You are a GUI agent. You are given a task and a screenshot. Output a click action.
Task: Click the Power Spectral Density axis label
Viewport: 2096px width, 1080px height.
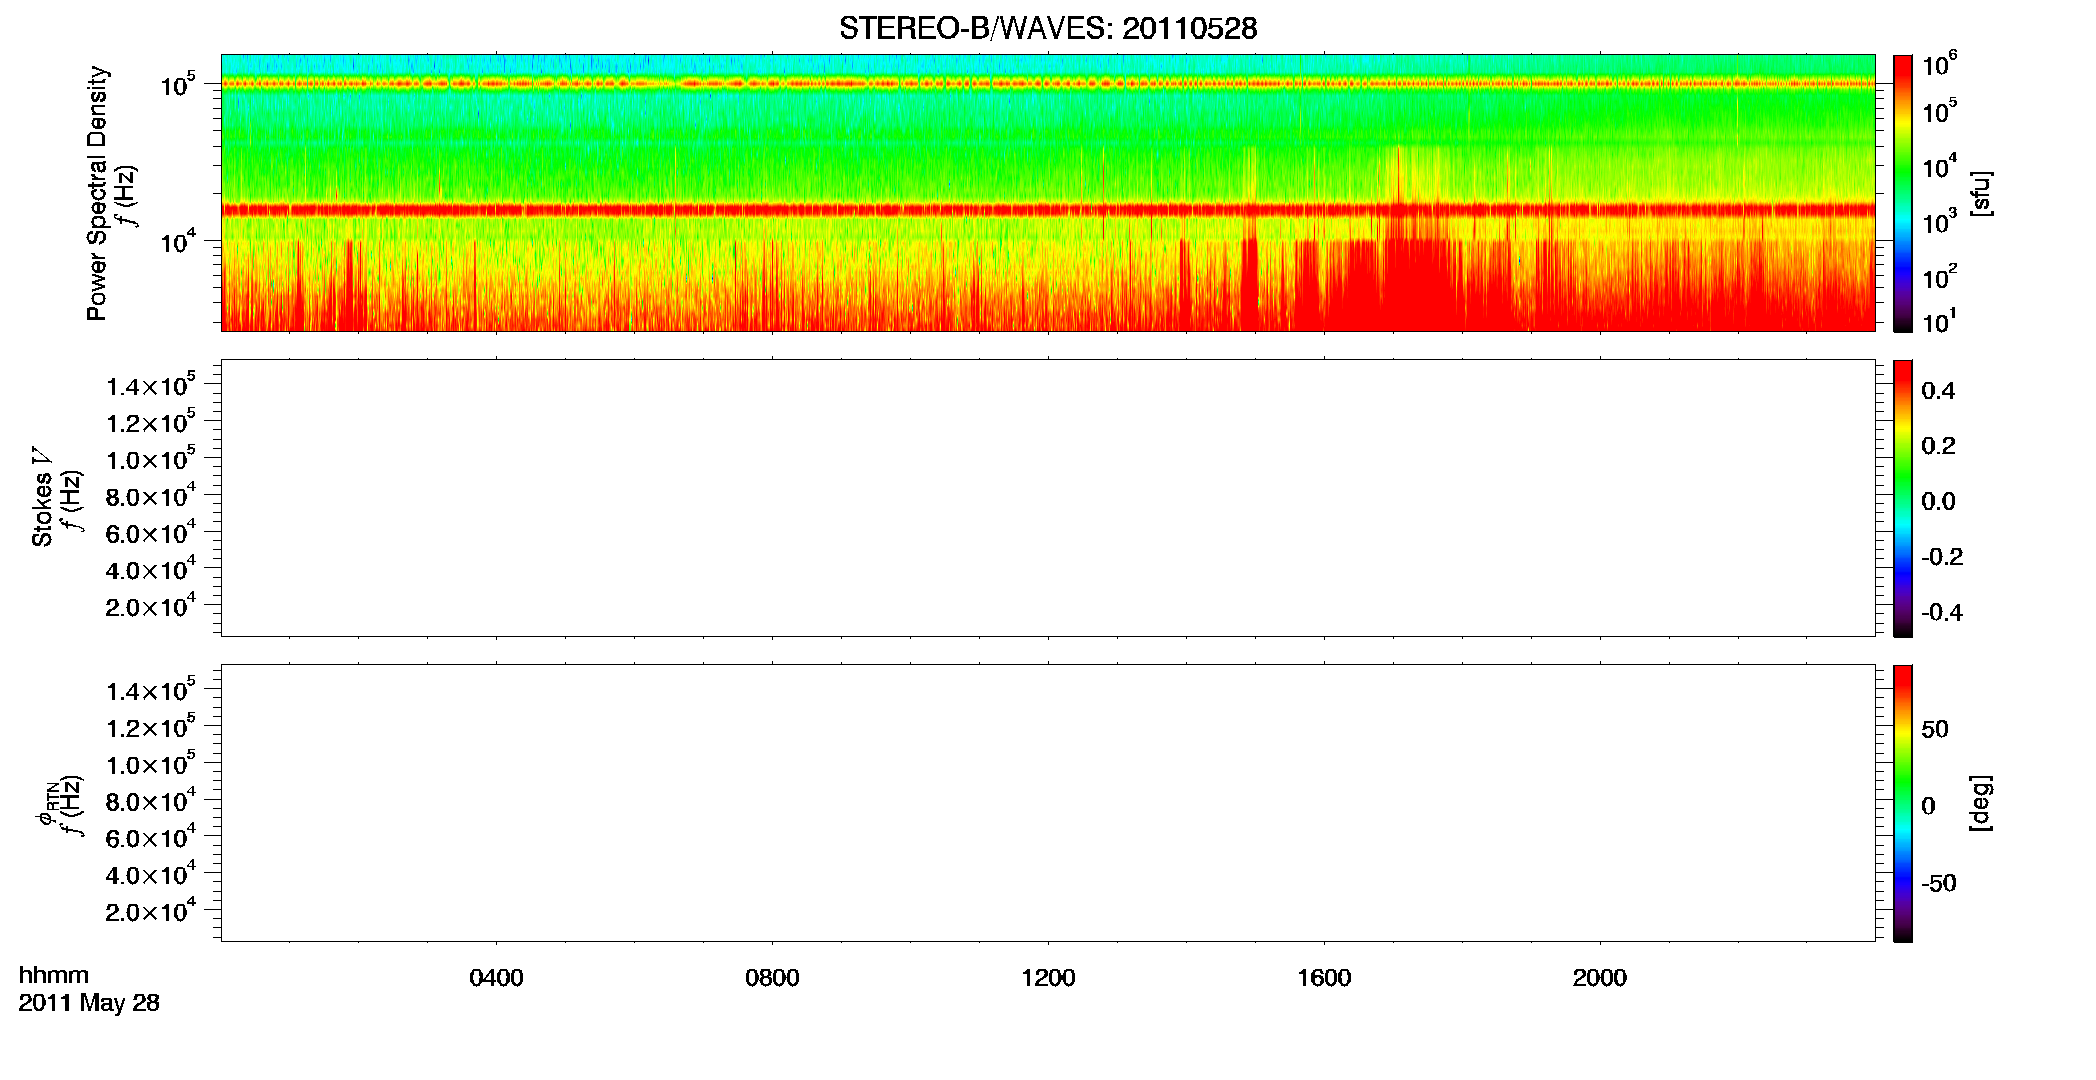[x=97, y=193]
